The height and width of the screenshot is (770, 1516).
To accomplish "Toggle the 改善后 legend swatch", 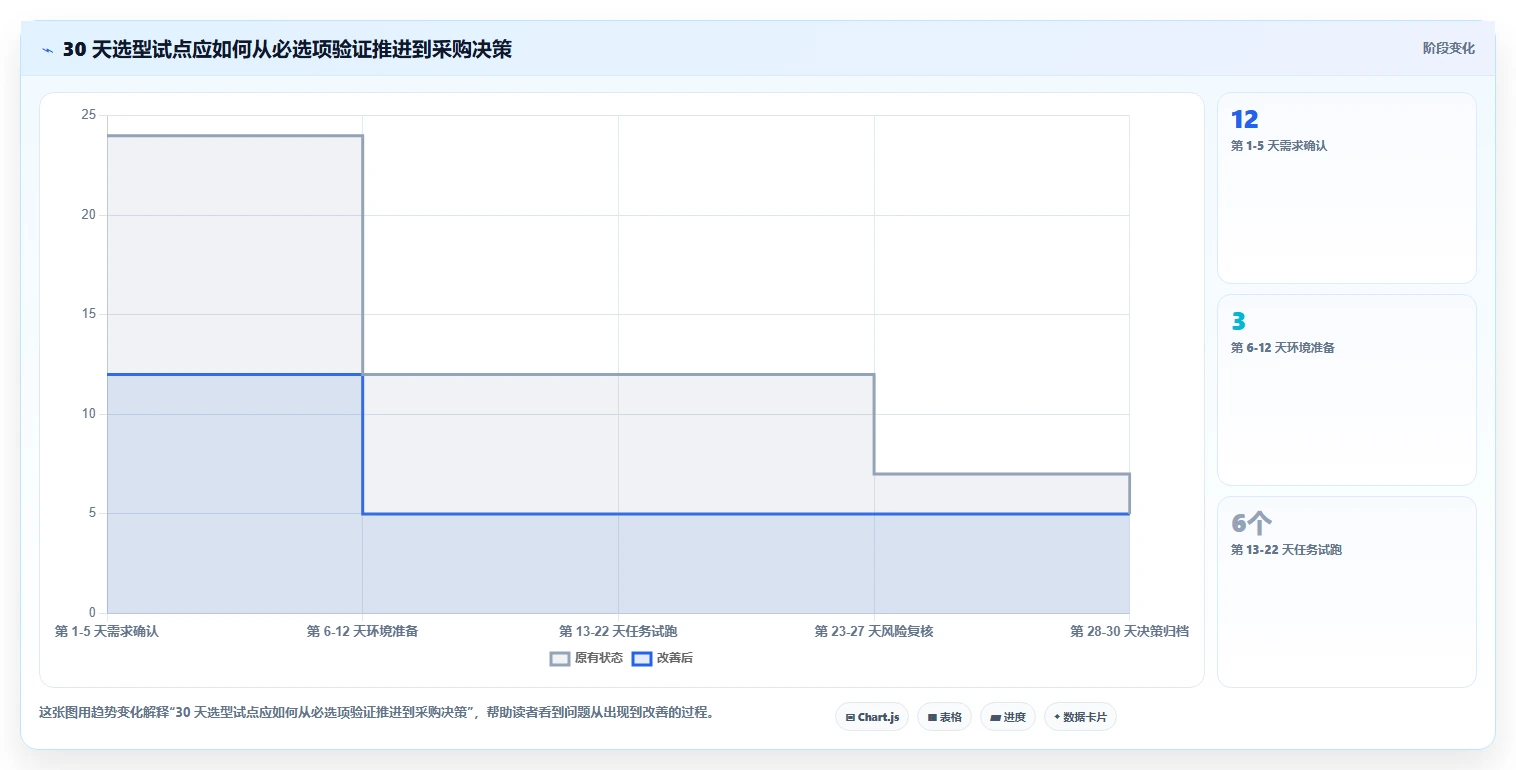I will click(x=642, y=658).
